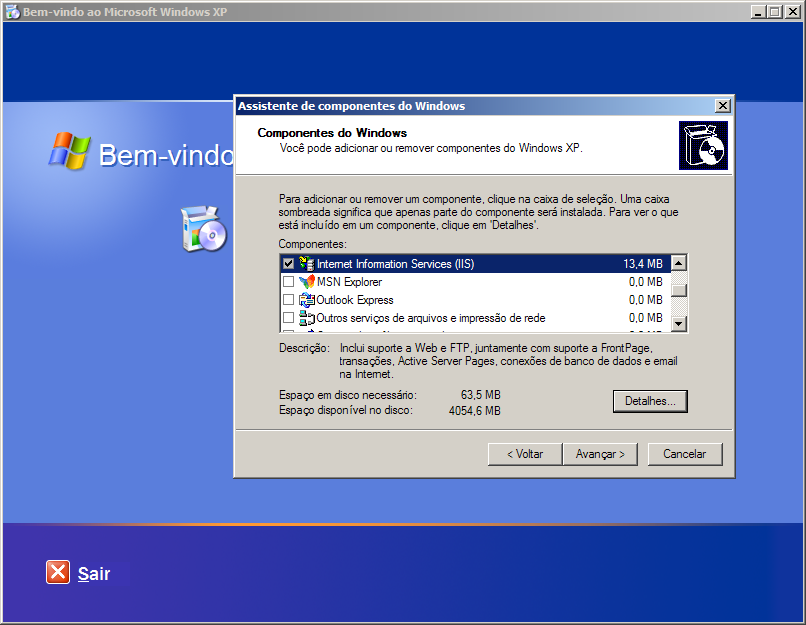Check the MSN Explorer checkbox

pos(288,282)
